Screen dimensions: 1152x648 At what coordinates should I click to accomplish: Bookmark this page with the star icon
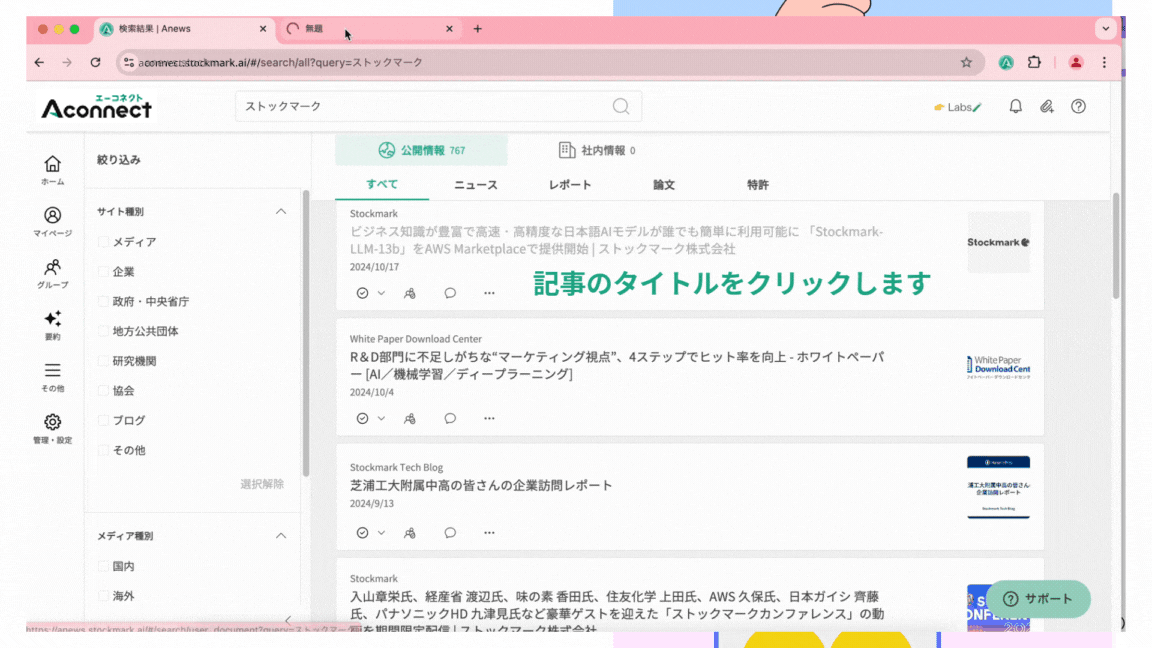tap(966, 62)
